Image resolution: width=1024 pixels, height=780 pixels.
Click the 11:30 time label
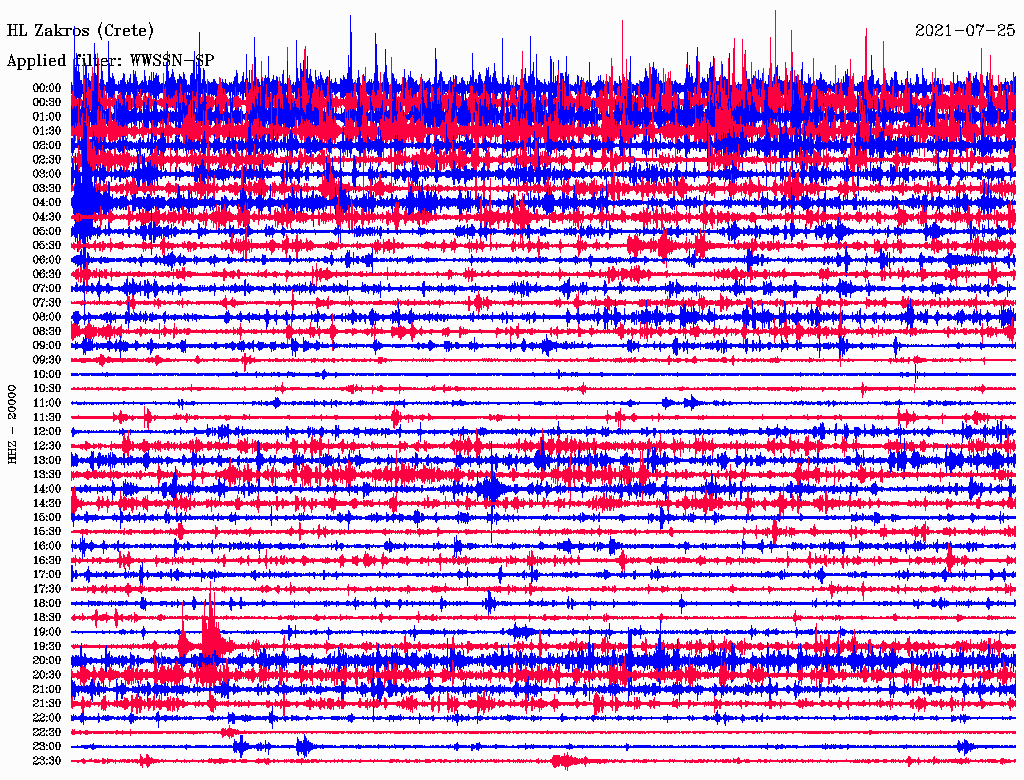tap(47, 417)
